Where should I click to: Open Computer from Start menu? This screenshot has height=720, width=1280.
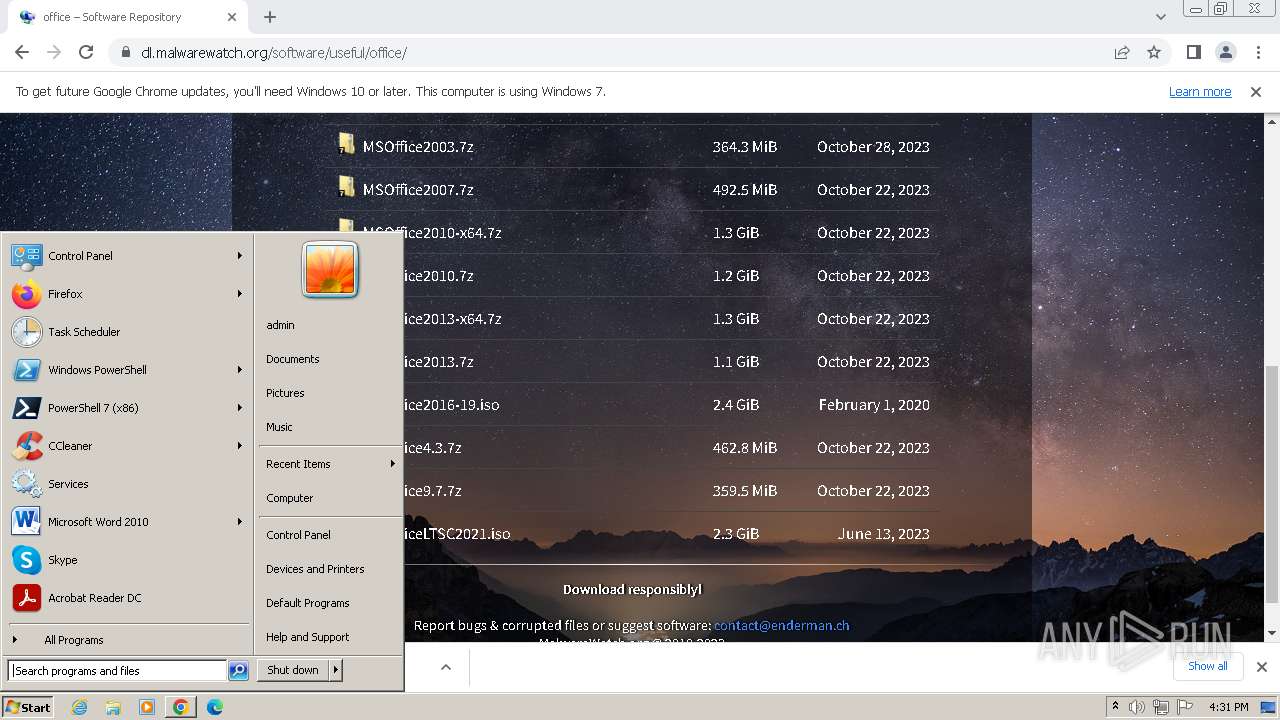pyautogui.click(x=290, y=498)
